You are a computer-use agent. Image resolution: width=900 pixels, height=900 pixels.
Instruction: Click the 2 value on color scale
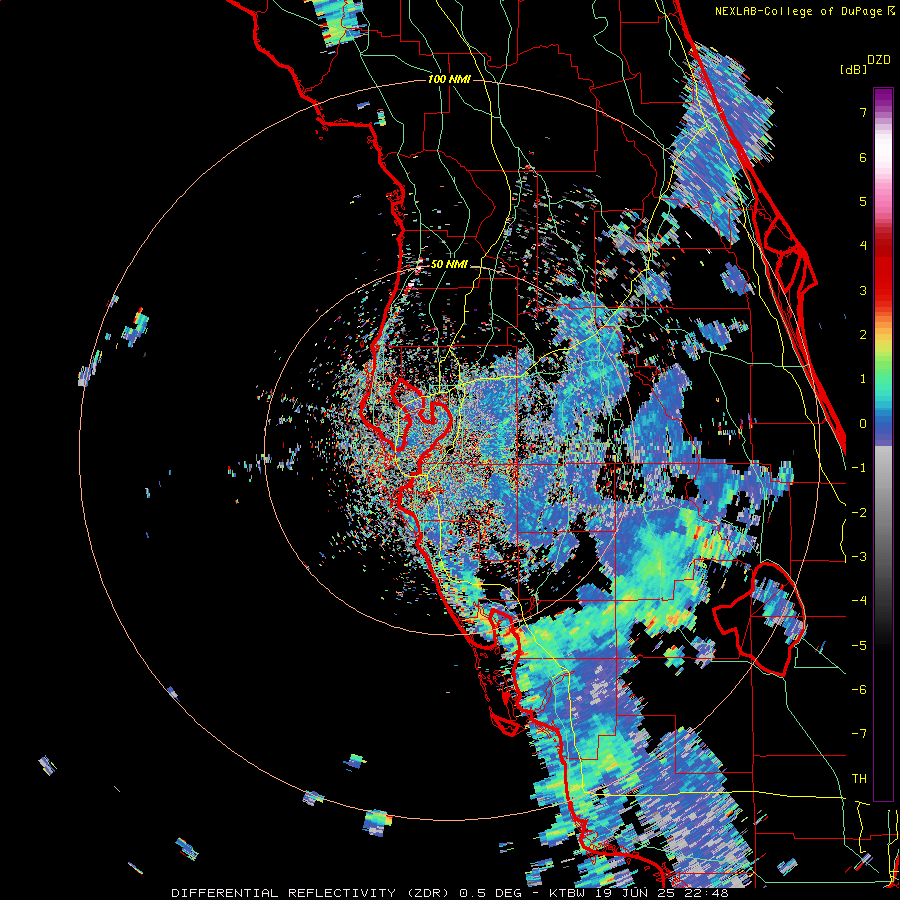pyautogui.click(x=863, y=335)
